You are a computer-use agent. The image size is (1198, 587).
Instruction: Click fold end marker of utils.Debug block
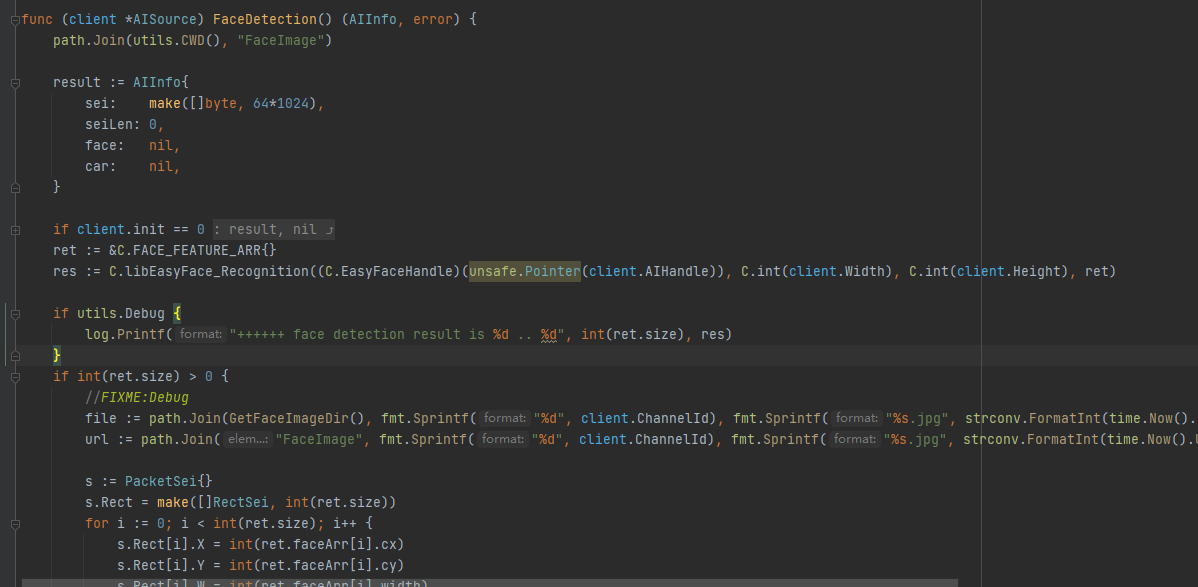point(15,356)
